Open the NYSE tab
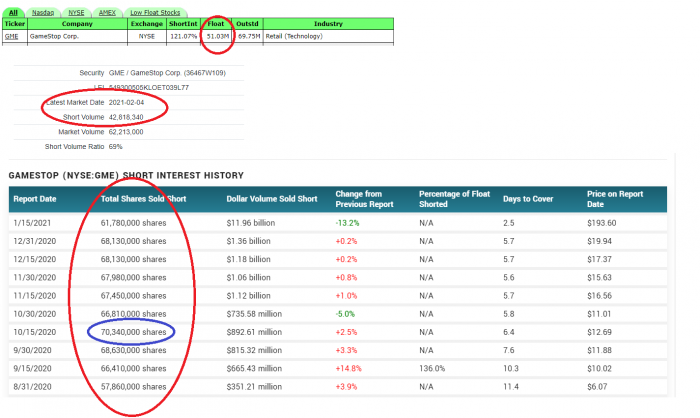Image resolution: width=700 pixels, height=418 pixels. 76,13
